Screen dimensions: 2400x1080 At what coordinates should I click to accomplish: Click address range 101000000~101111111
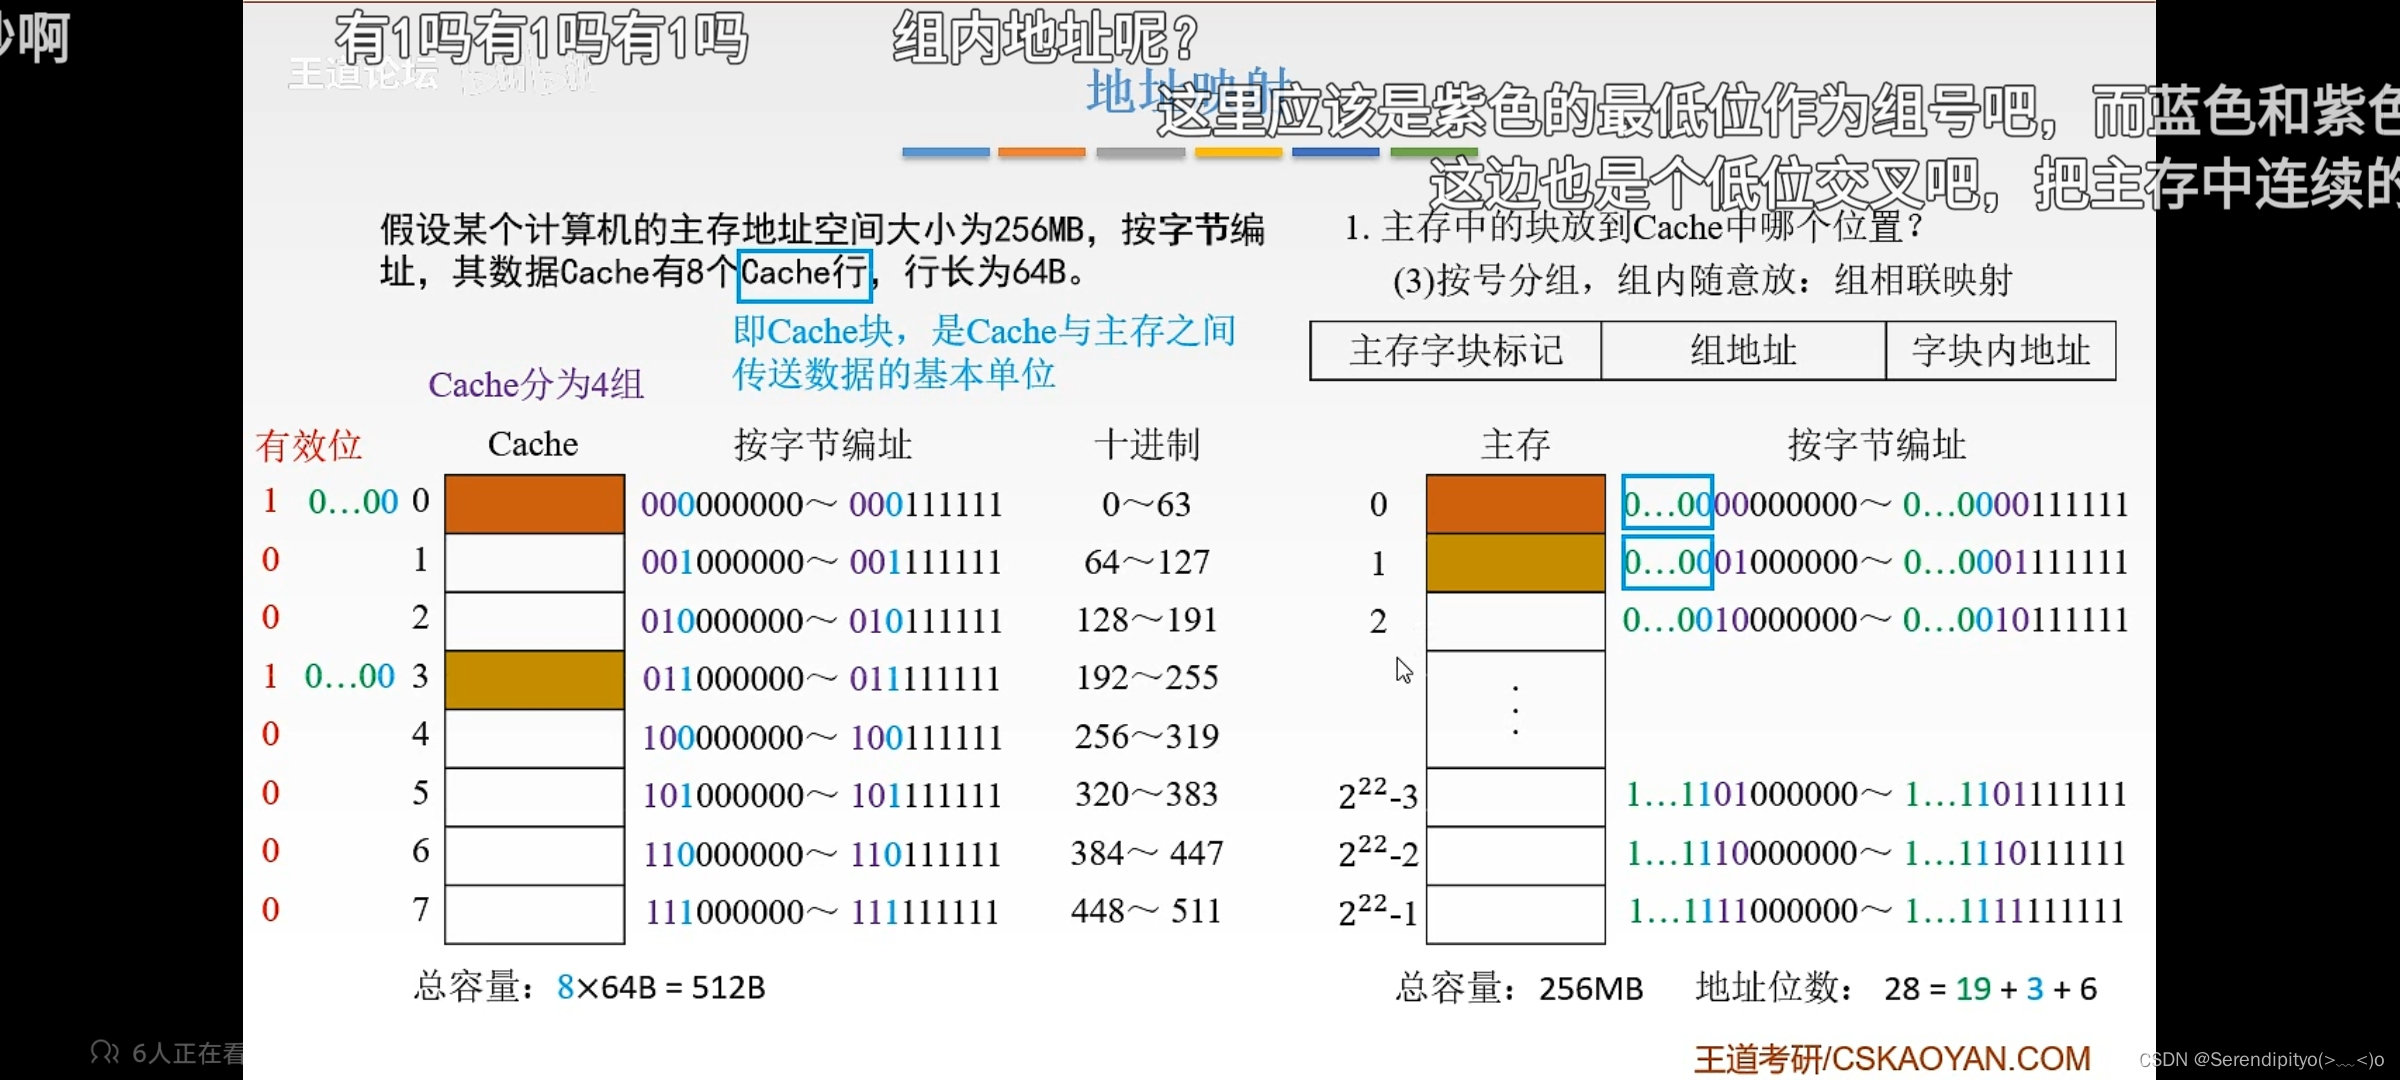click(821, 796)
